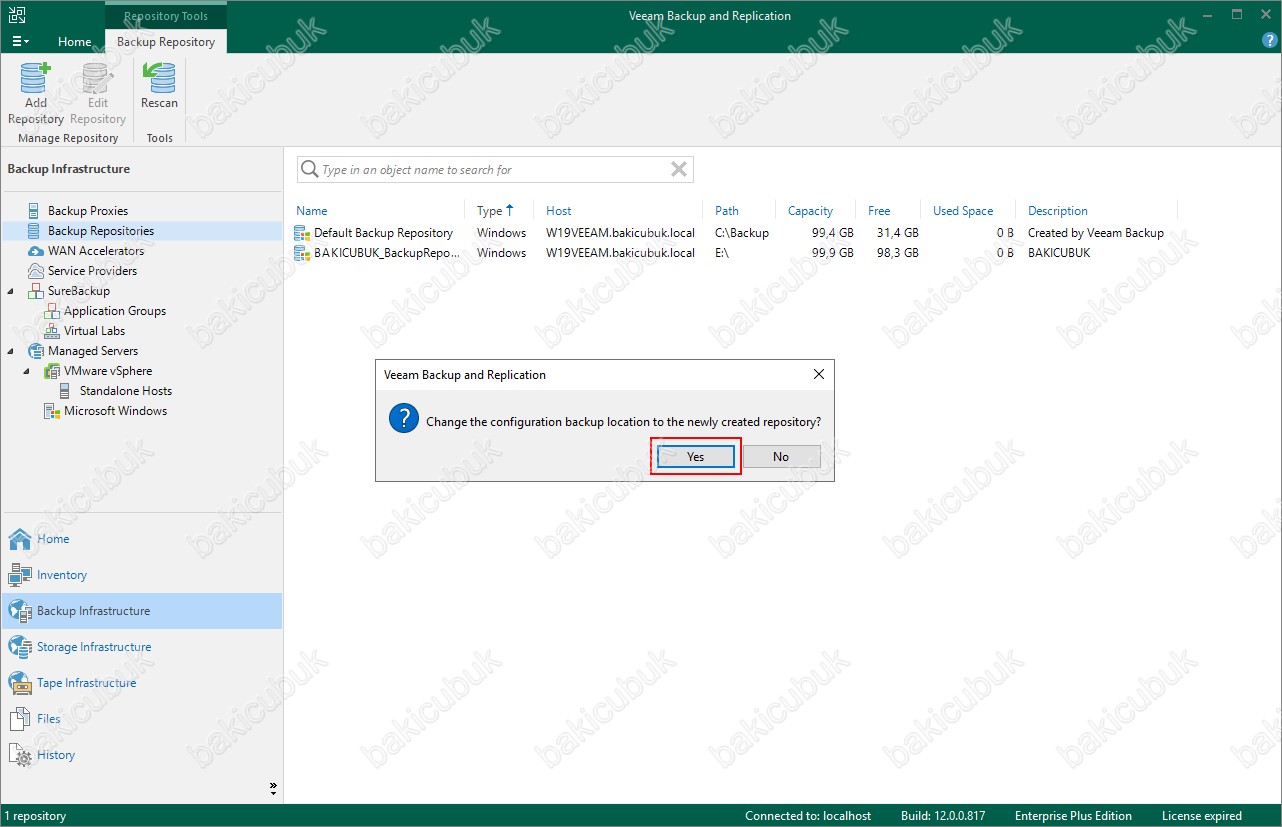This screenshot has width=1282, height=827.
Task: Select Backup Repositories tree node
Action: (101, 231)
